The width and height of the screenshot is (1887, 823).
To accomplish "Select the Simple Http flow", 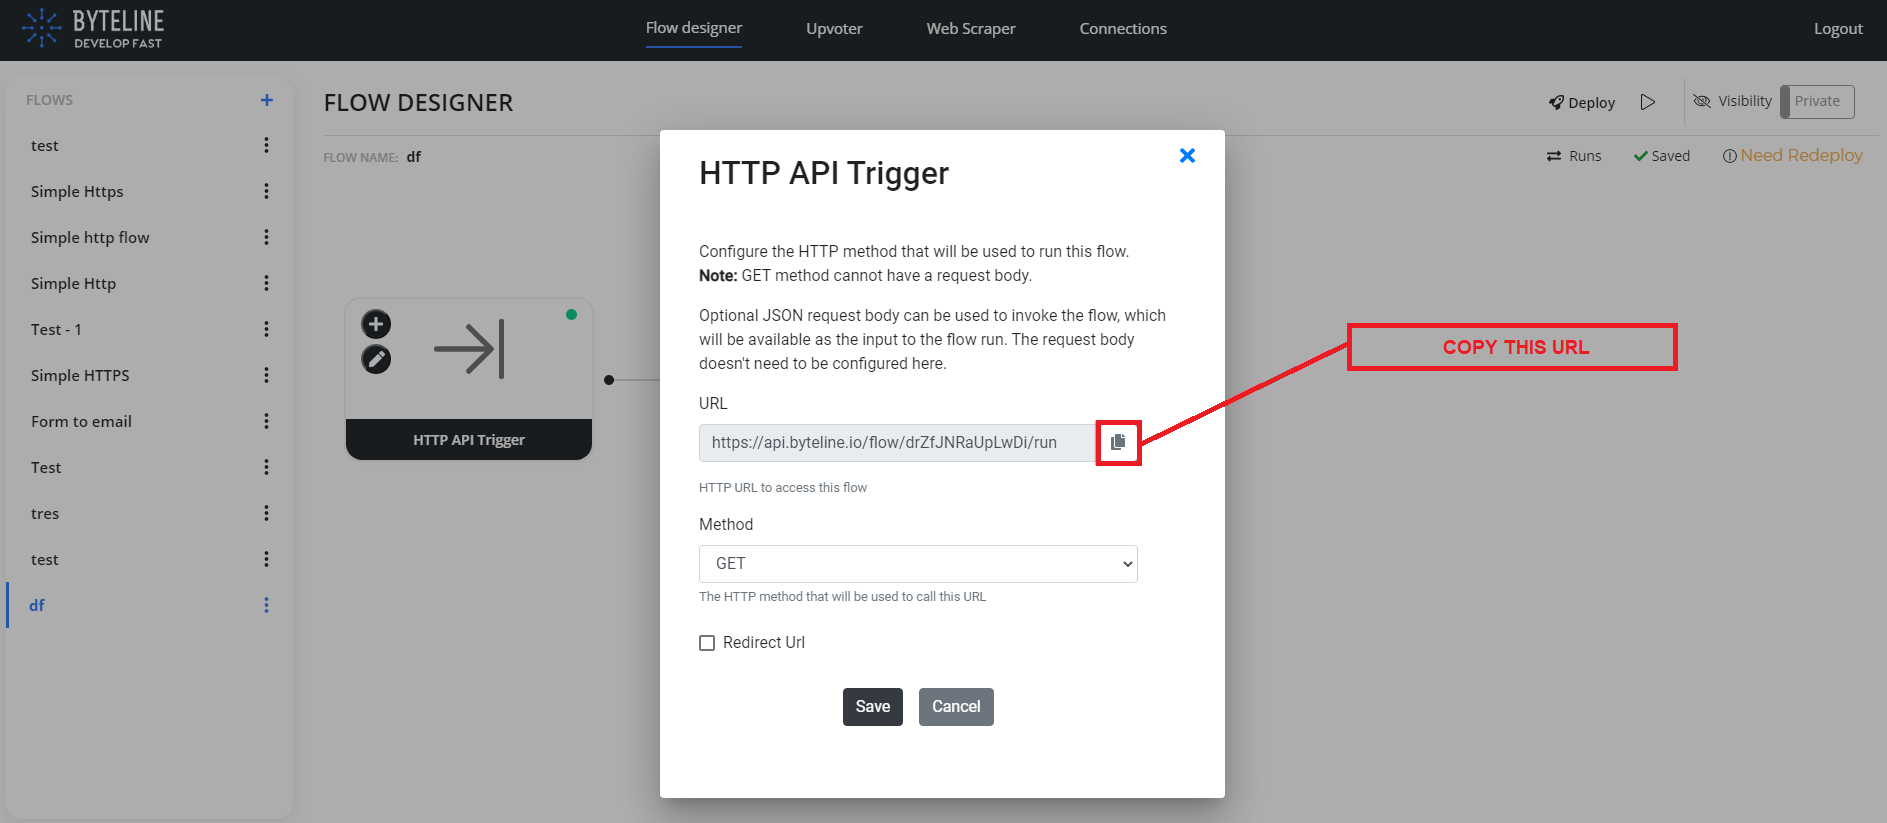I will coord(73,283).
